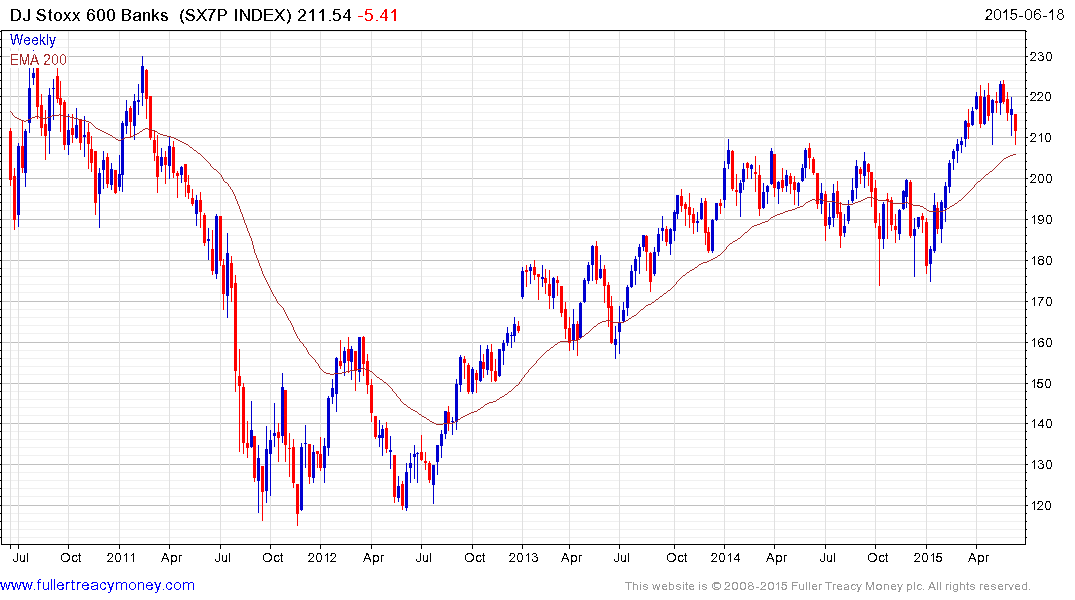
Task: Click the 190 price axis label
Action: tap(1041, 219)
